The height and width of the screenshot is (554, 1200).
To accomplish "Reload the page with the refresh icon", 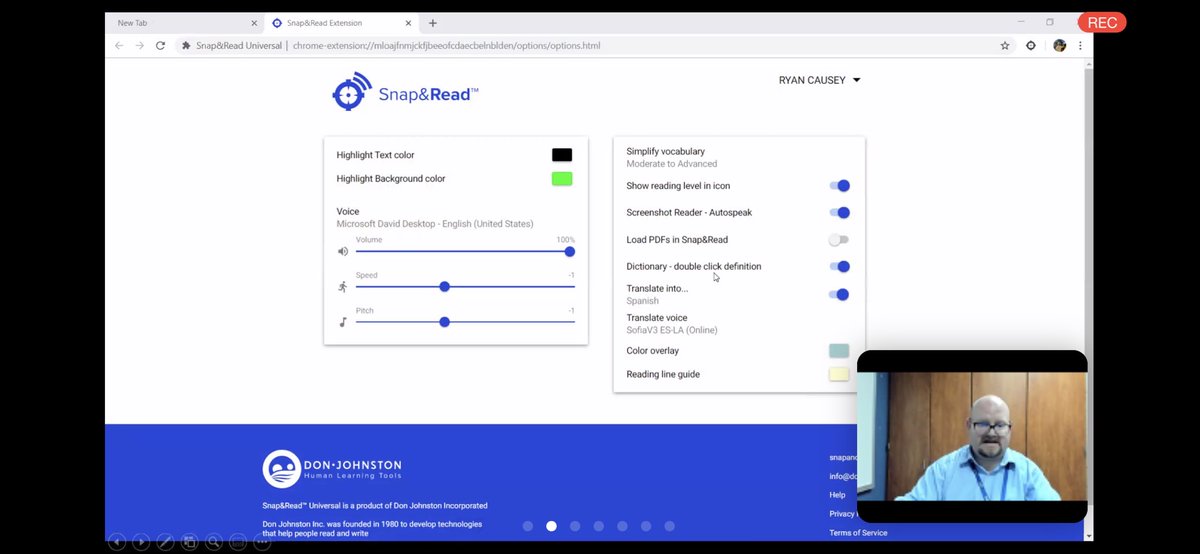I will tap(160, 45).
